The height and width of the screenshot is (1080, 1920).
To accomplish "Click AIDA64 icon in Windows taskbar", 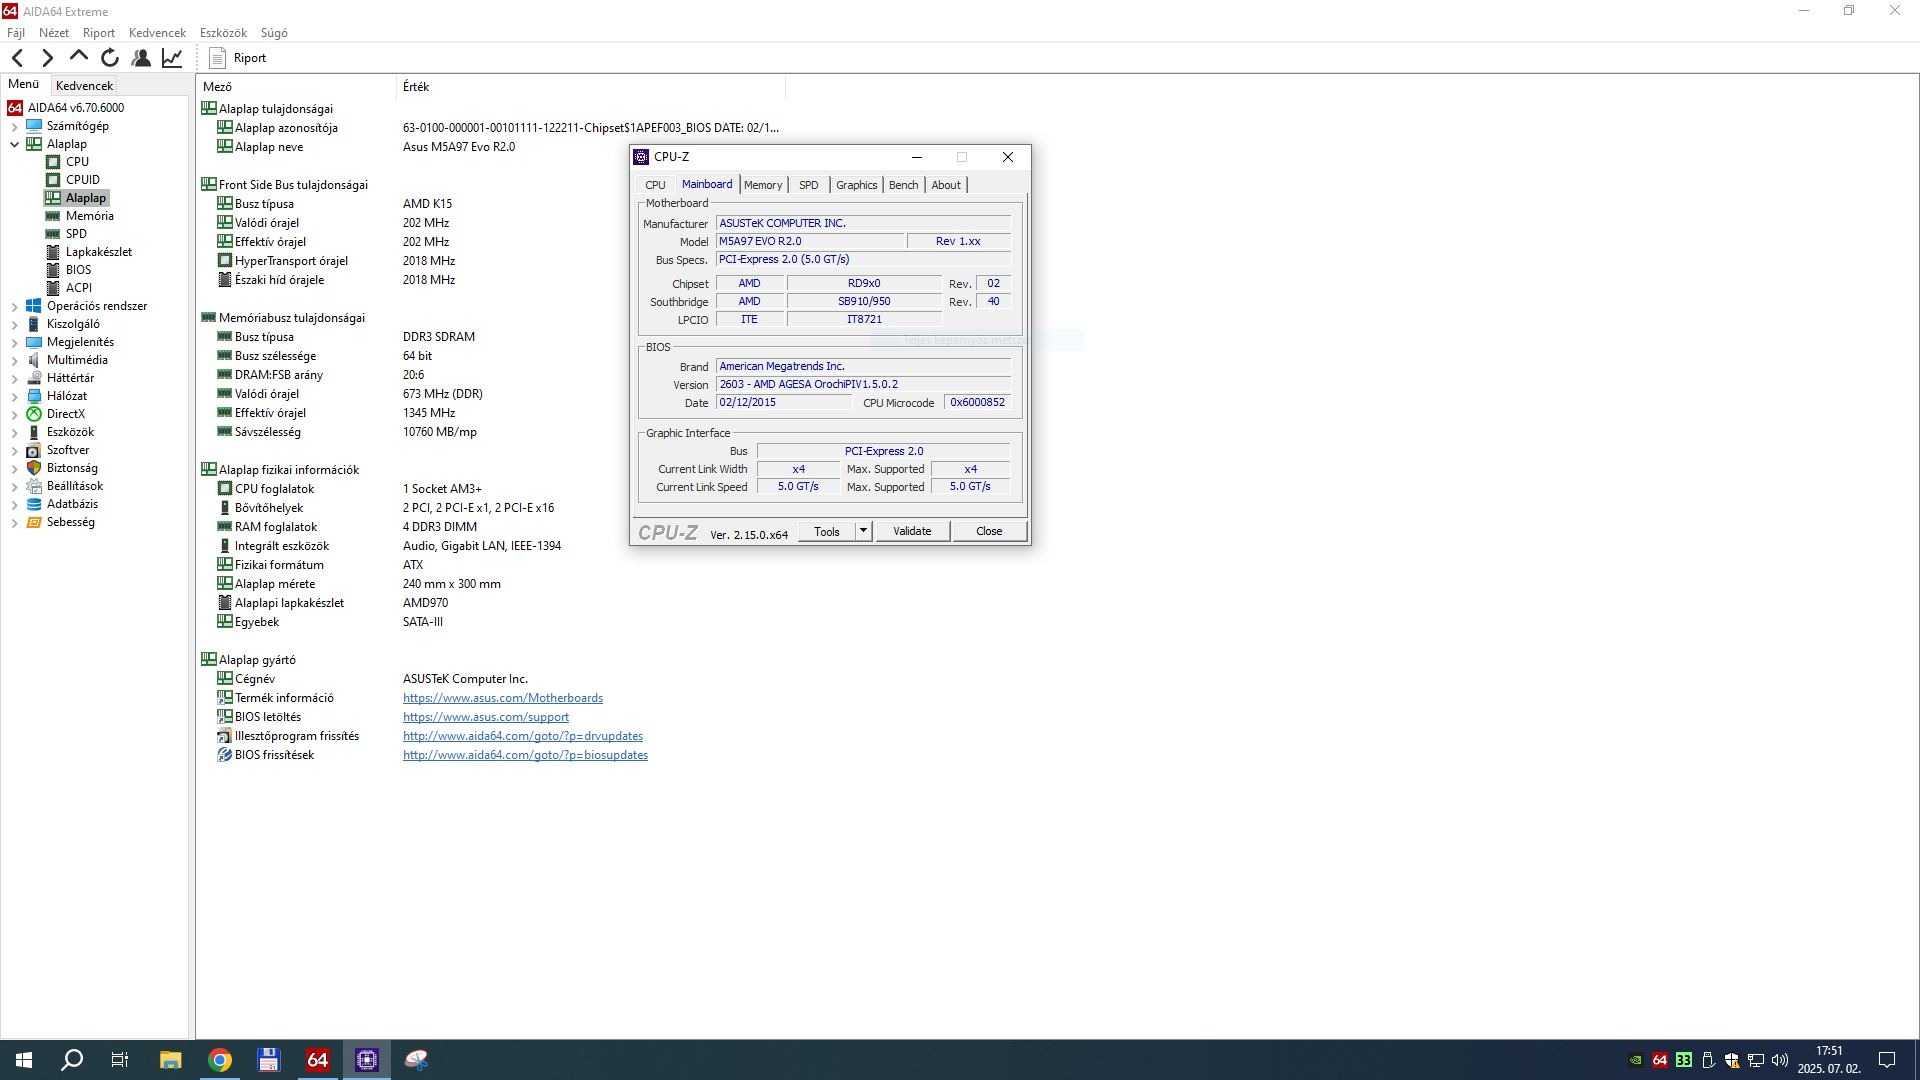I will coord(317,1060).
